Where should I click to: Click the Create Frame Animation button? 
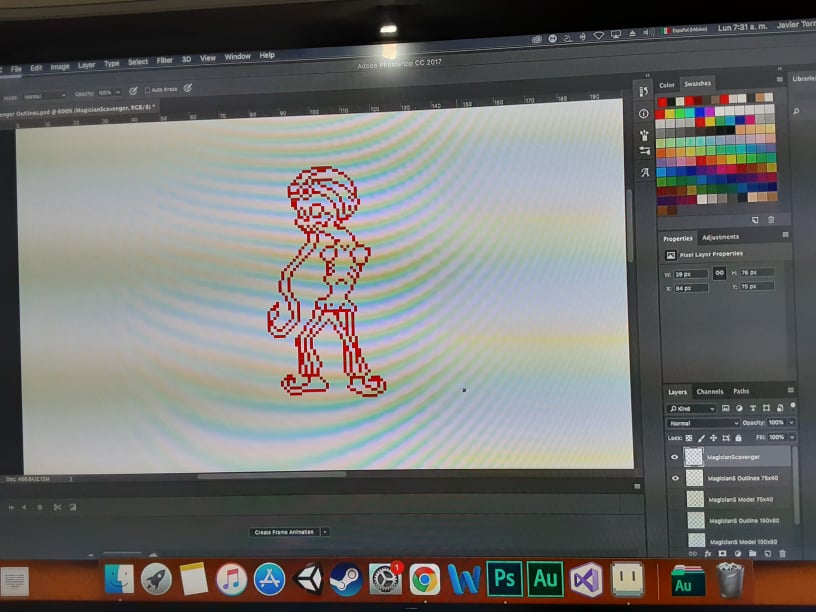[x=284, y=532]
